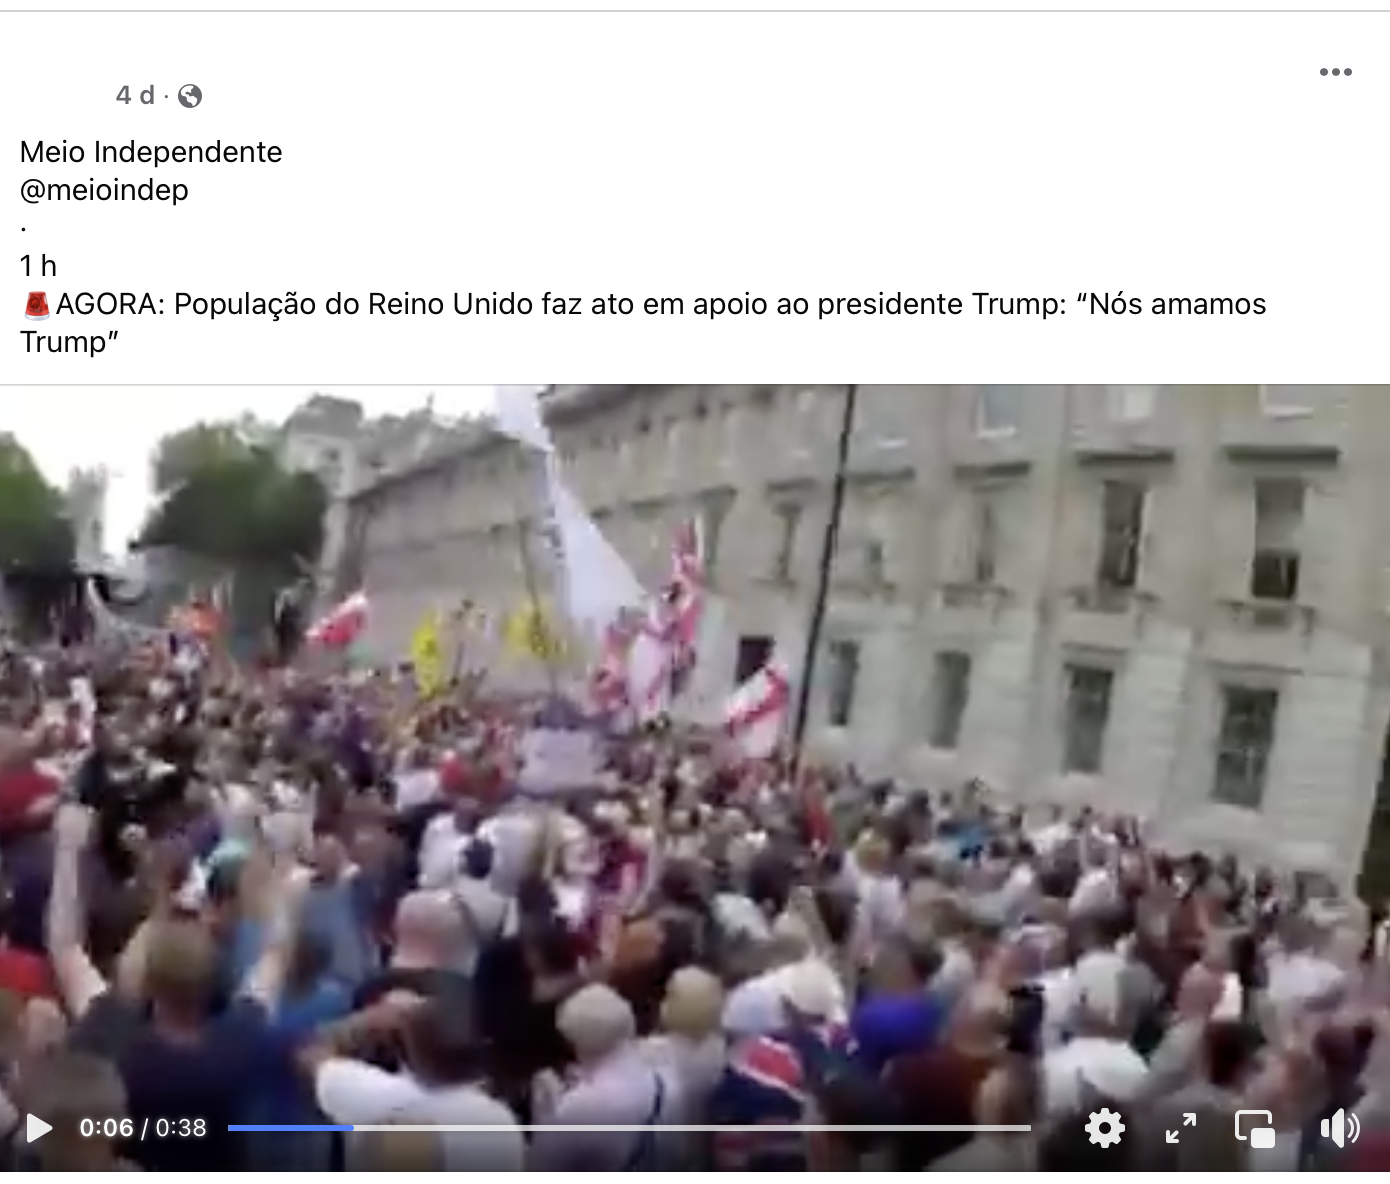
Task: Seek to the end of the video progress bar
Action: [x=1028, y=1128]
